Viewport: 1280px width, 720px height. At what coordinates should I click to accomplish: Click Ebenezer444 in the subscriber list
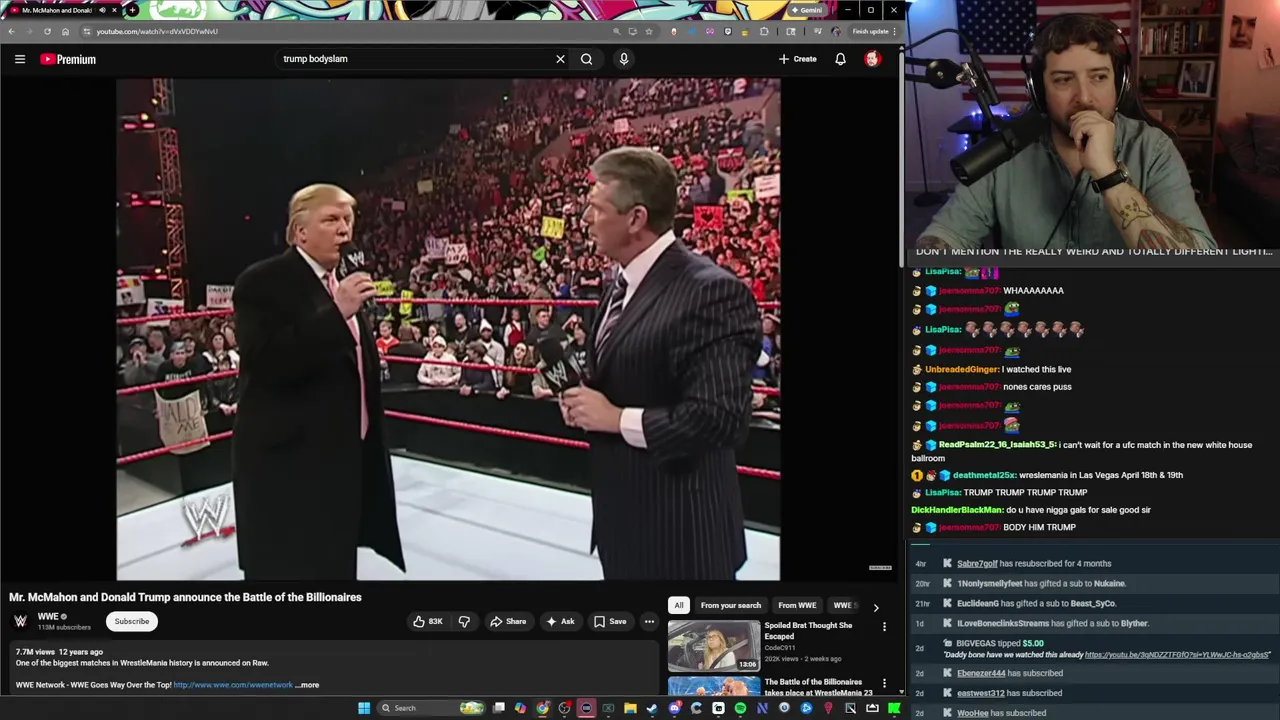[981, 673]
